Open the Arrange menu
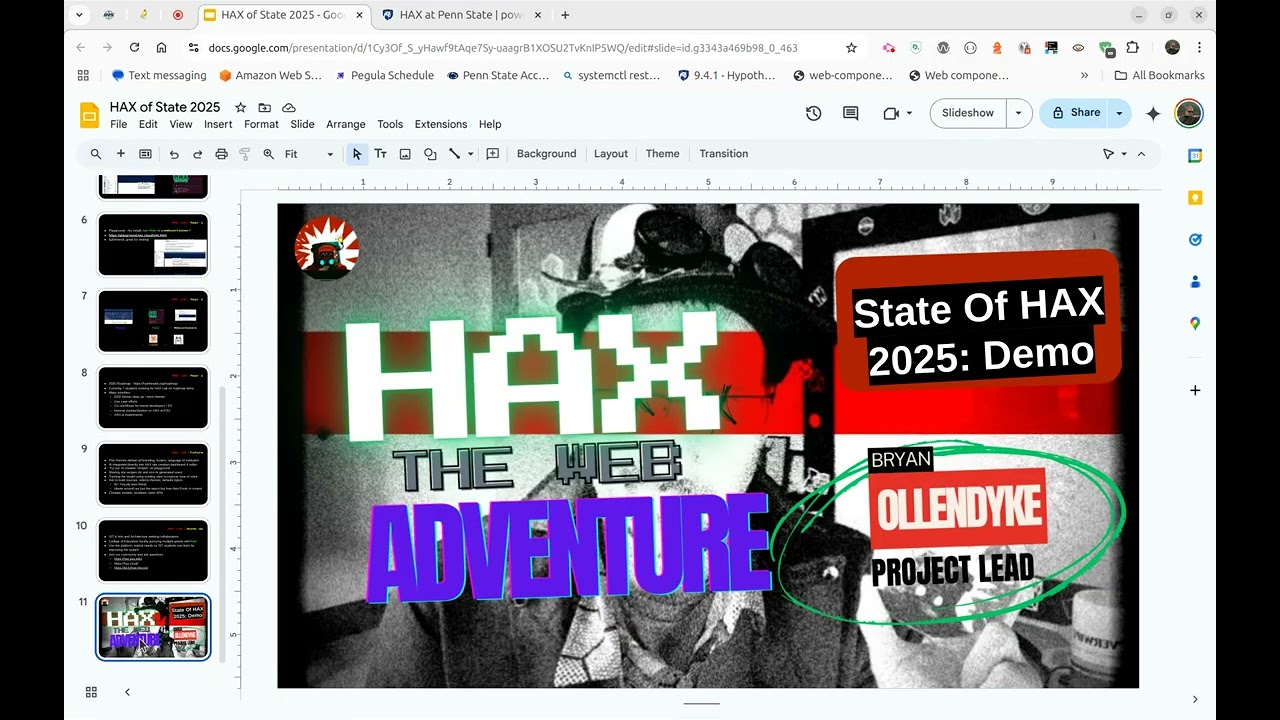1280x720 pixels. (x=346, y=124)
